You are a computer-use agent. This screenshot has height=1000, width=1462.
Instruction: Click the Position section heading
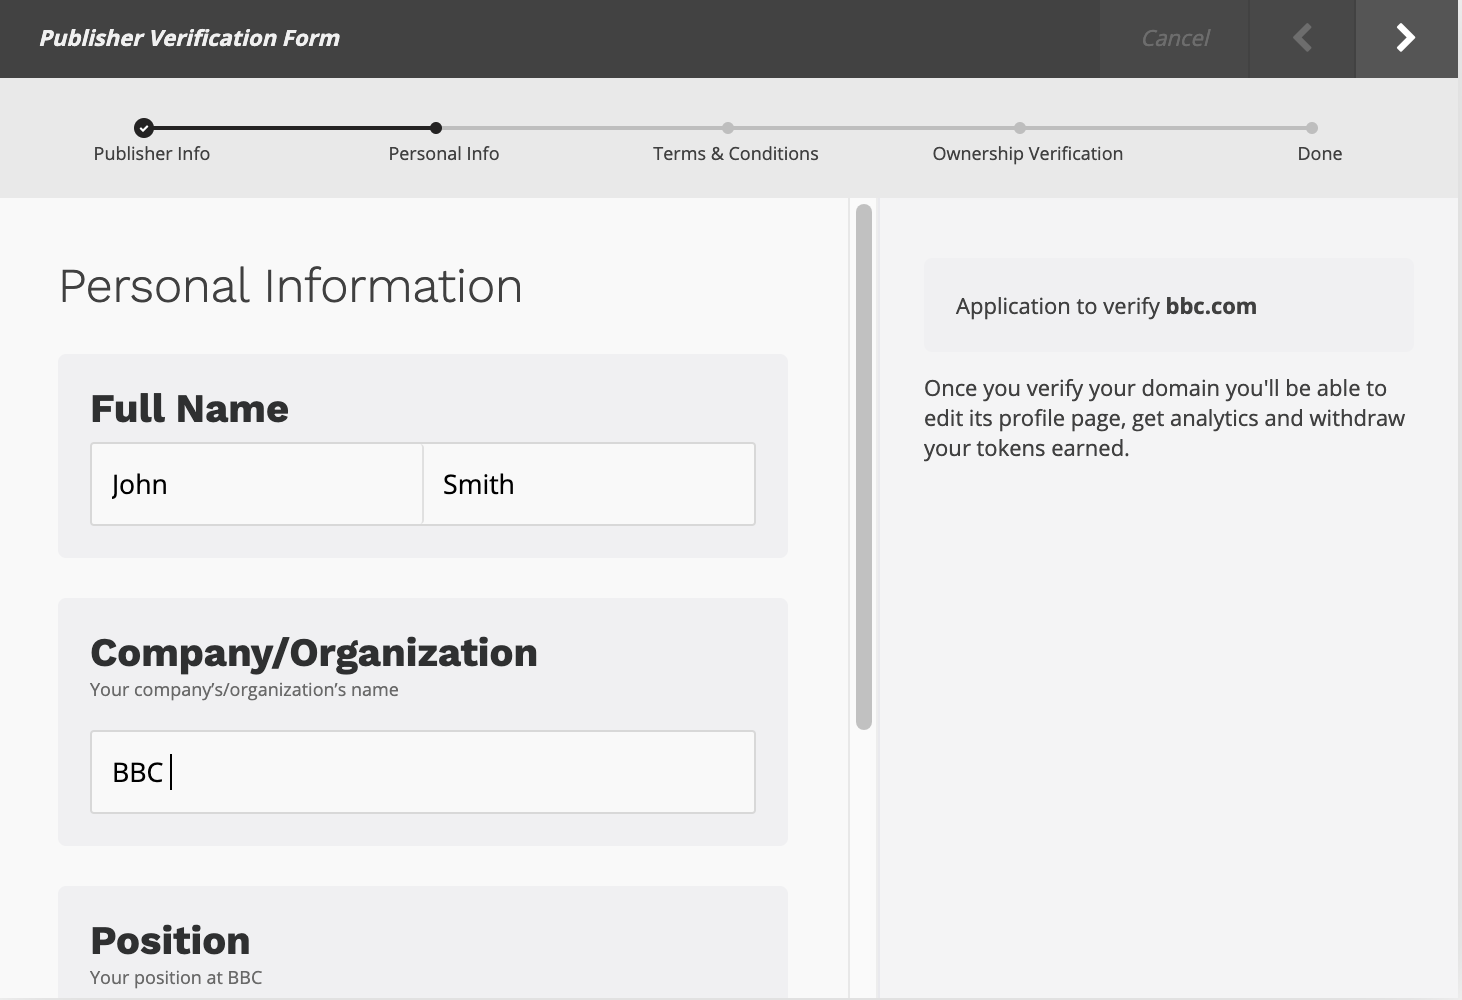pyautogui.click(x=170, y=941)
